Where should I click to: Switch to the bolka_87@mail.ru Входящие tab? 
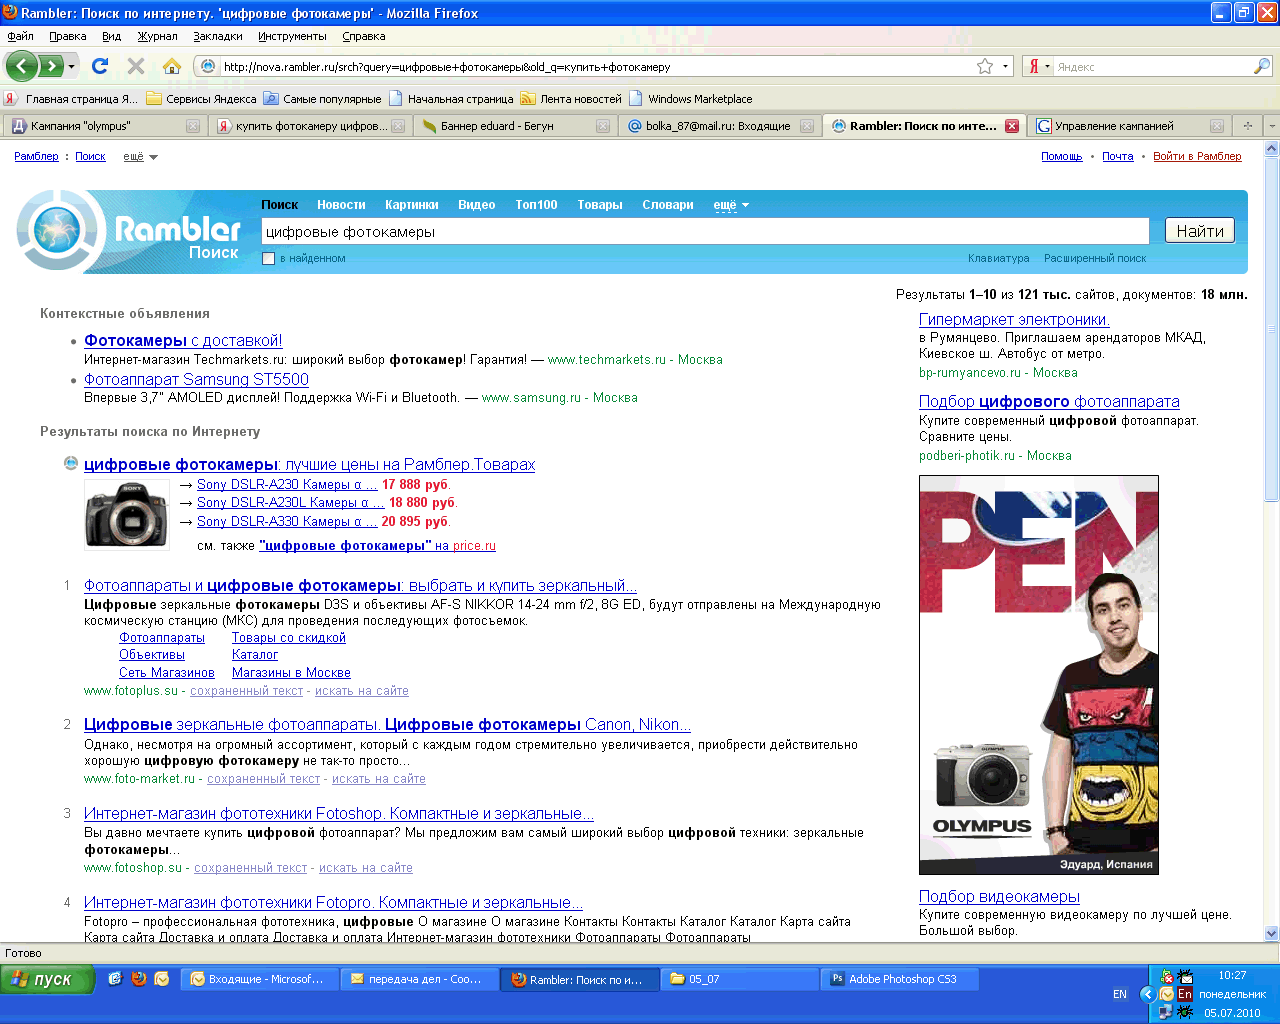point(718,126)
